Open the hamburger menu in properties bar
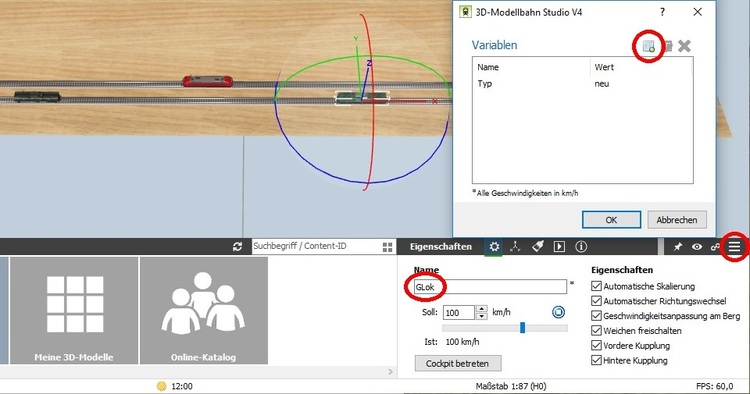Image resolution: width=750 pixels, height=394 pixels. coord(734,247)
